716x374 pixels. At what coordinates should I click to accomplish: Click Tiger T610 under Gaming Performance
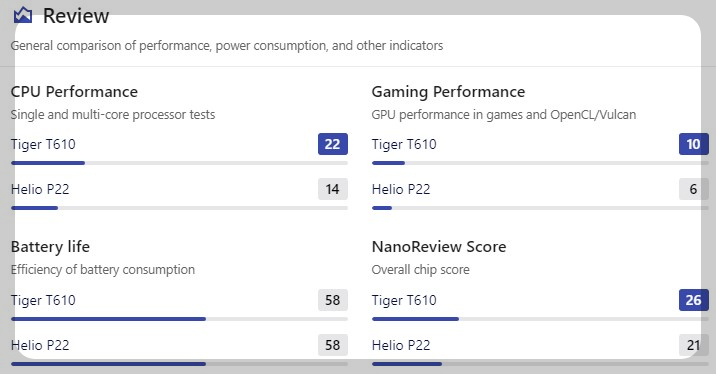[404, 144]
